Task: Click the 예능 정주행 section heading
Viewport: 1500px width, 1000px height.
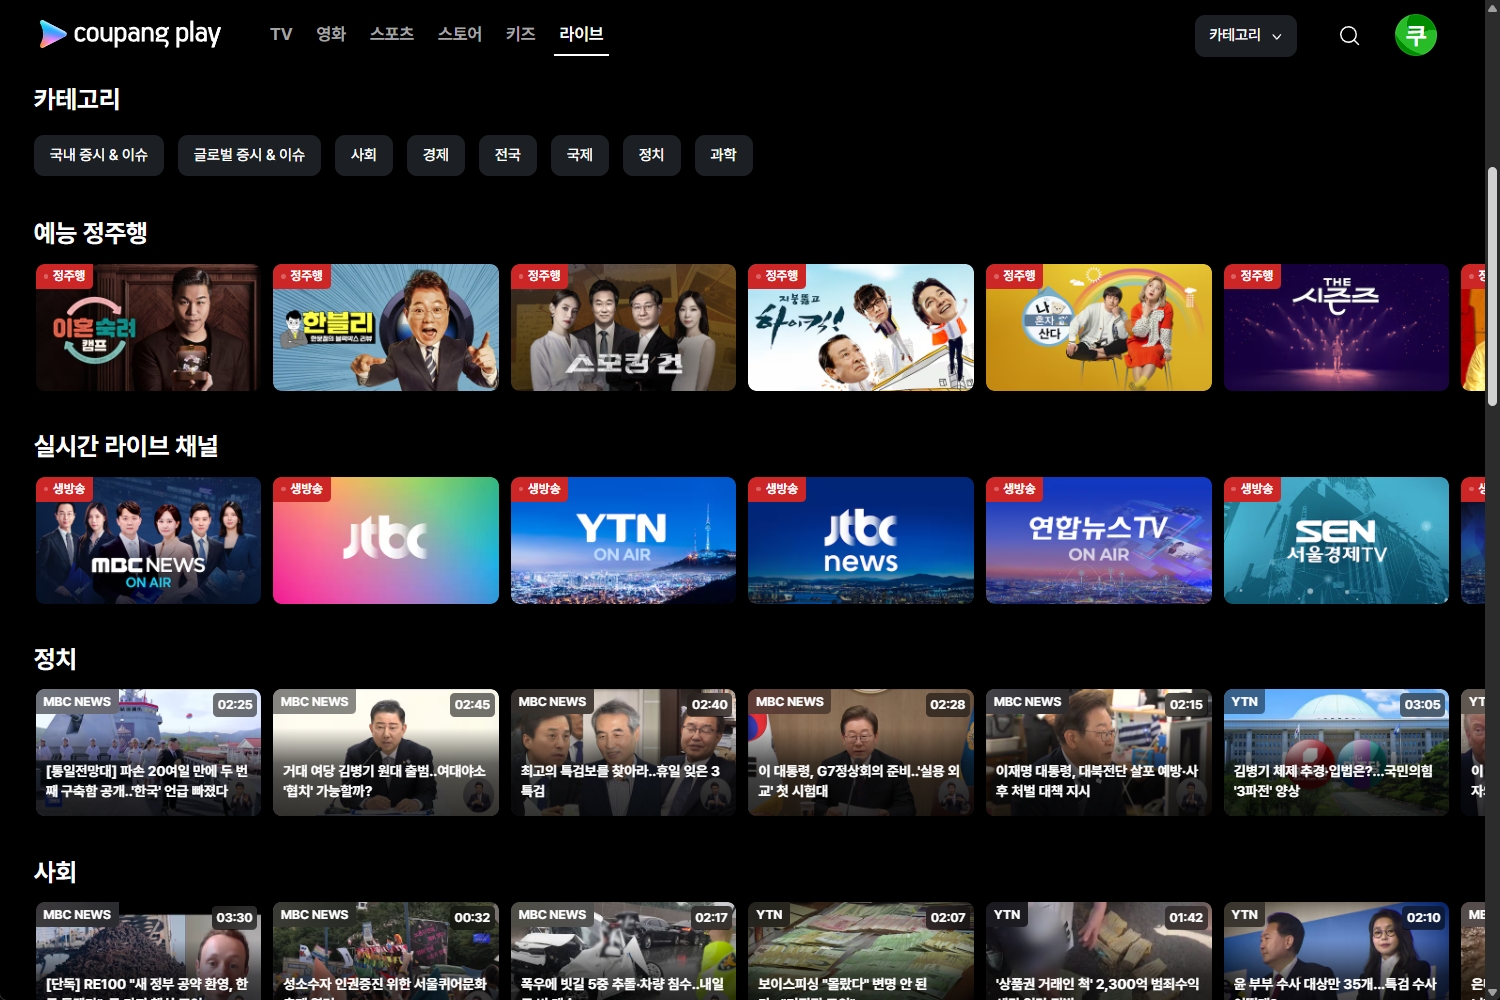Action: click(91, 233)
